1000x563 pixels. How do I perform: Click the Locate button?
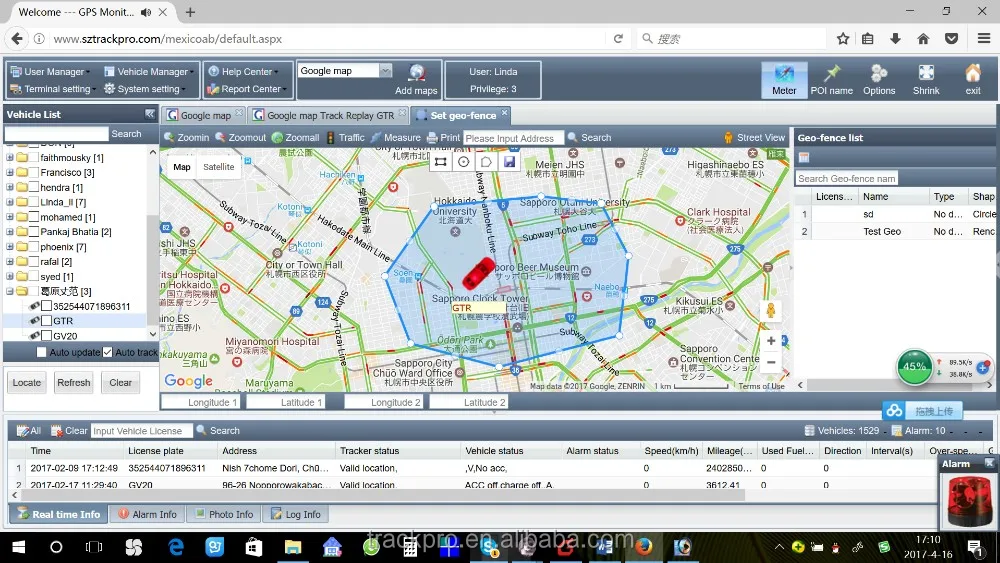point(27,383)
